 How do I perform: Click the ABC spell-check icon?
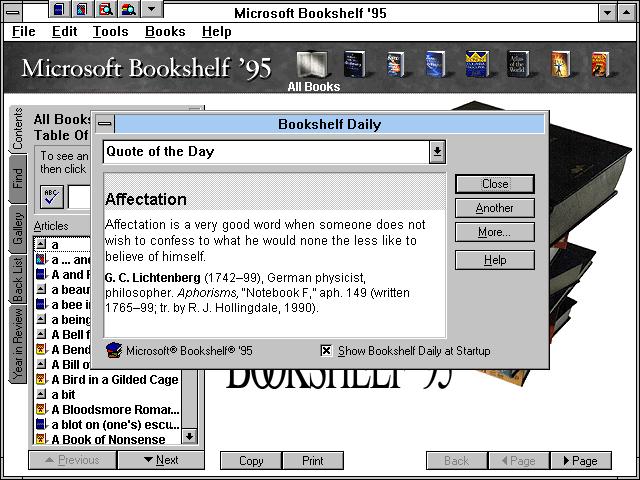point(52,197)
